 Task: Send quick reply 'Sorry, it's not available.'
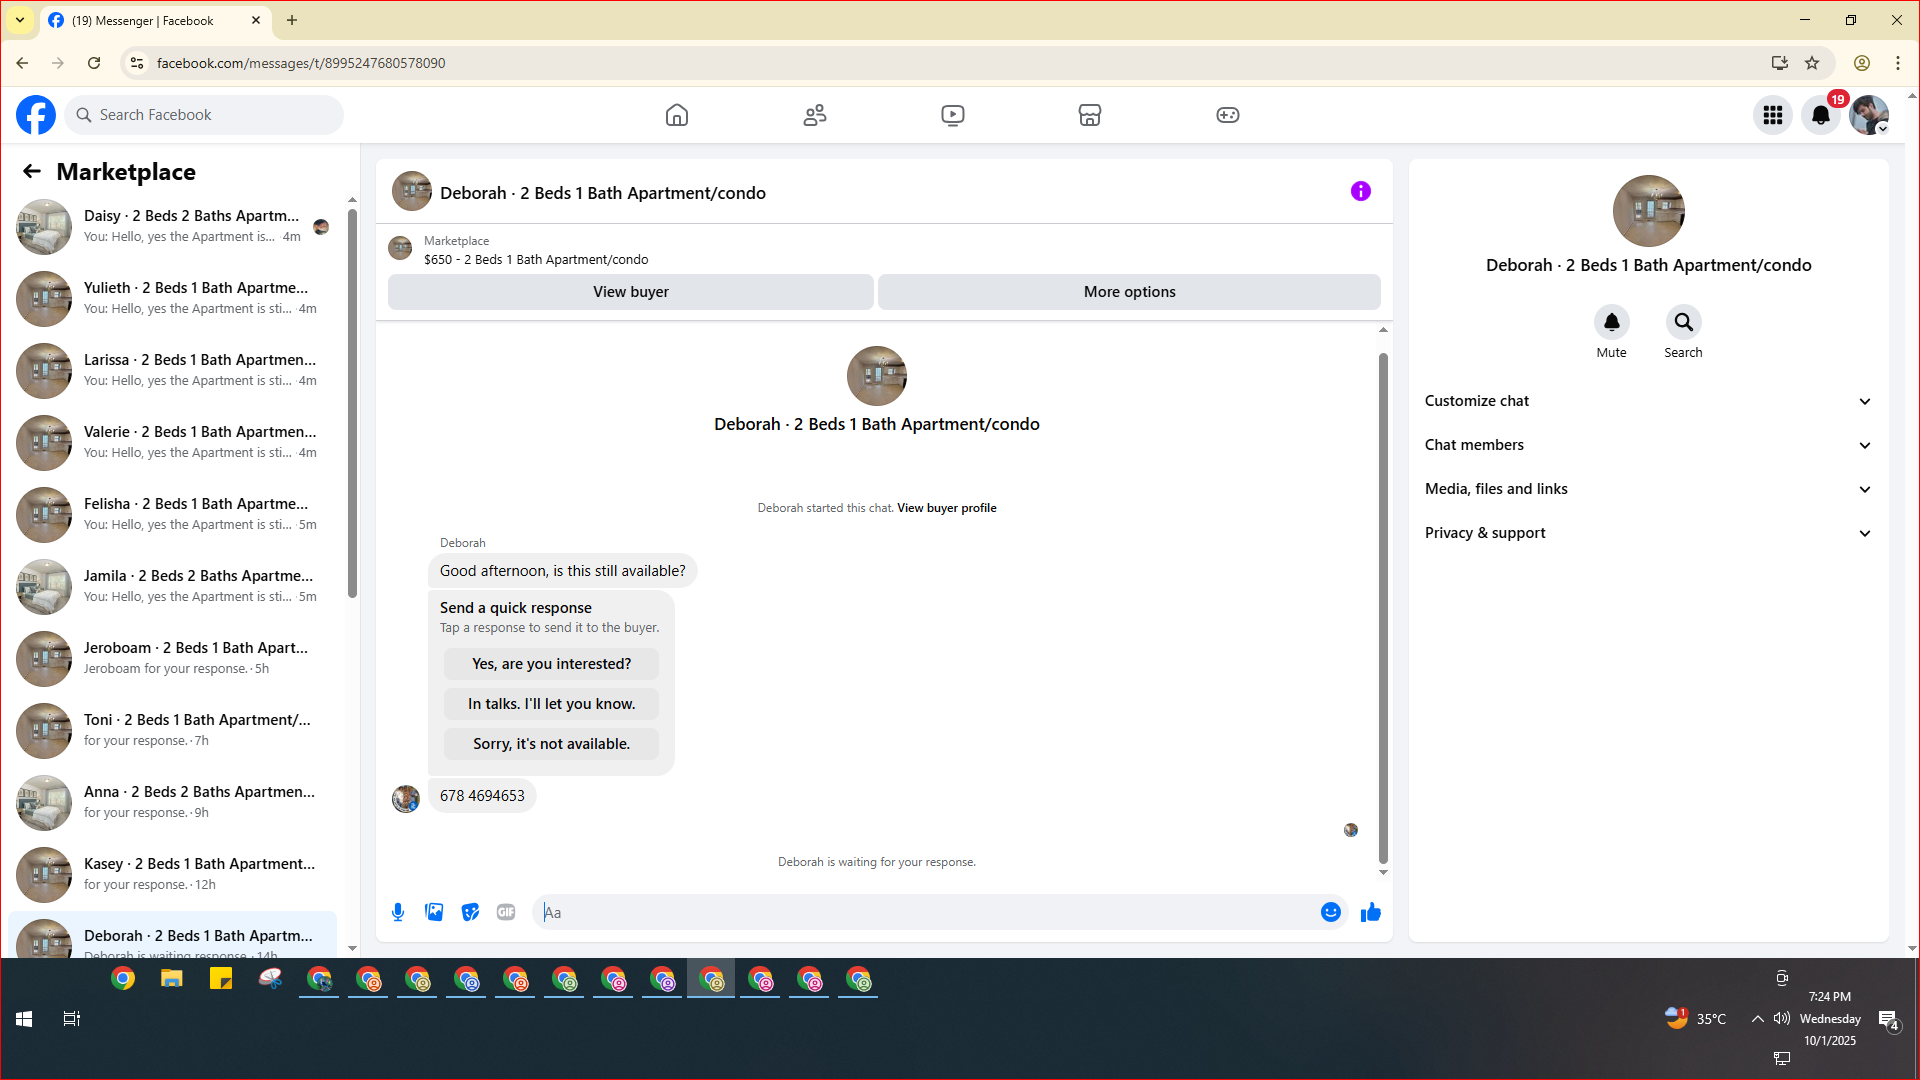tap(552, 744)
